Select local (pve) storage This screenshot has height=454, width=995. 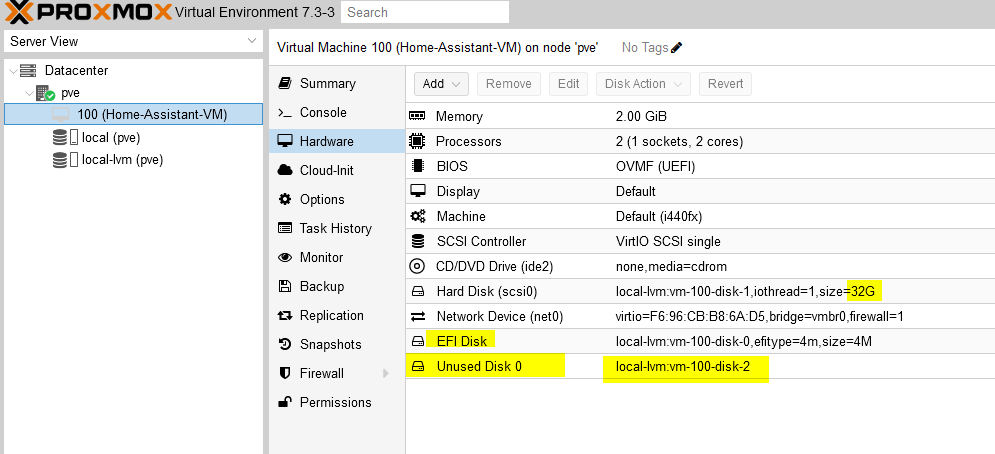[x=111, y=137]
